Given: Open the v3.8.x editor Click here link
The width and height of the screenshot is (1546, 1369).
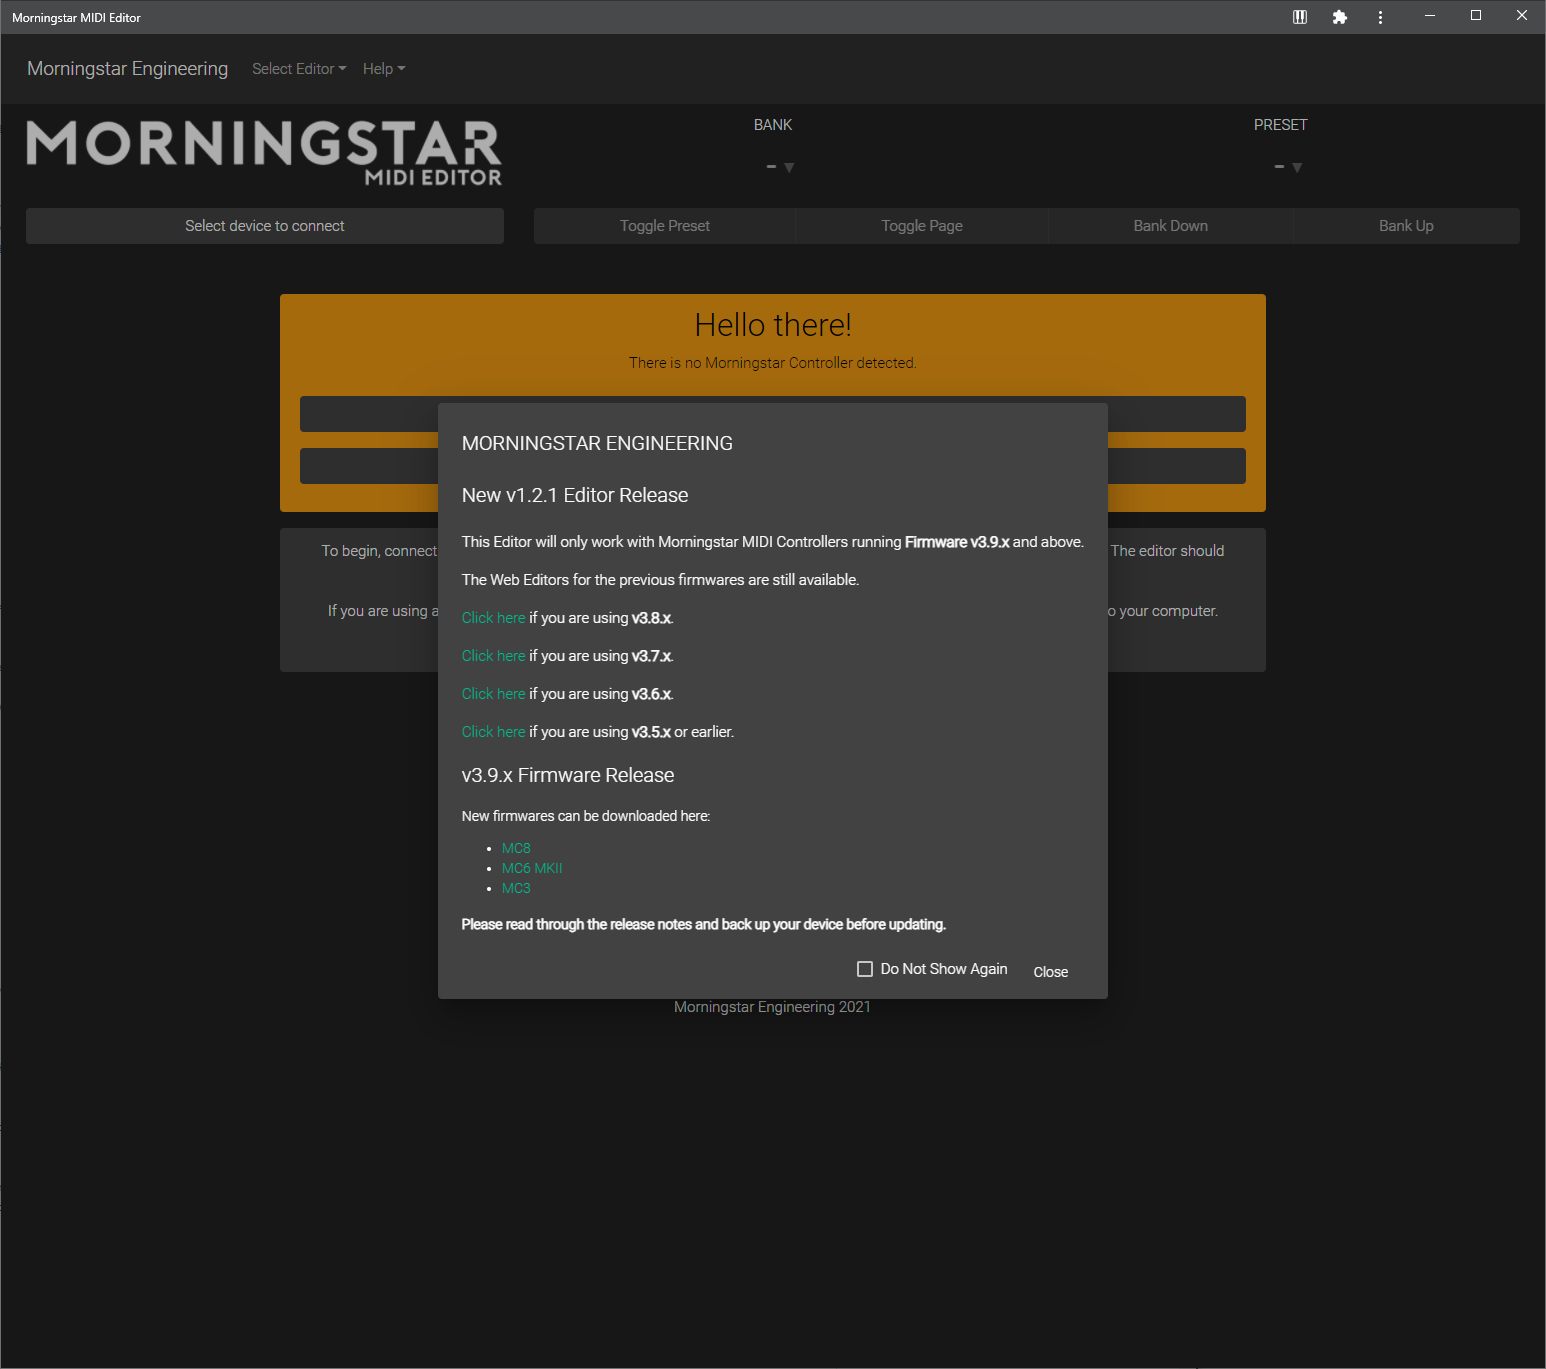Looking at the screenshot, I should coord(493,618).
